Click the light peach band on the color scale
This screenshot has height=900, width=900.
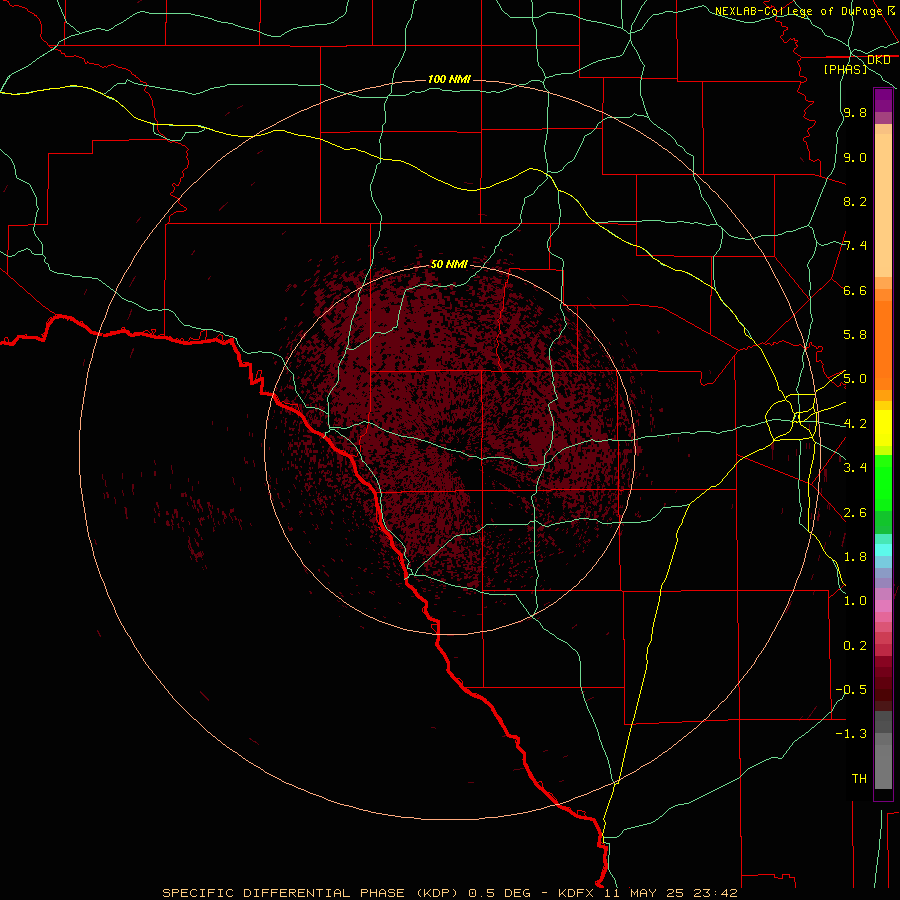click(883, 205)
